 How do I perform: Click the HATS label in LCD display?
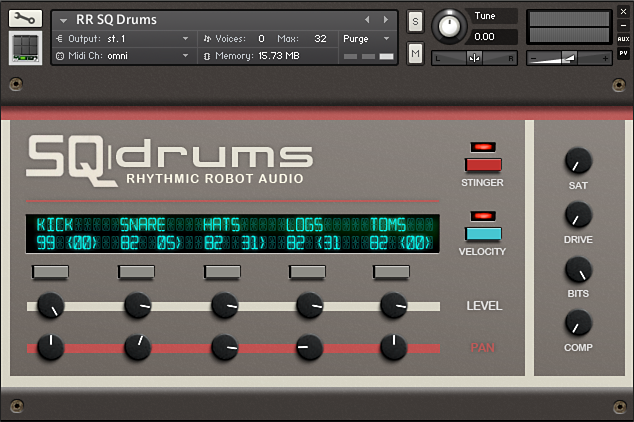[x=222, y=225]
